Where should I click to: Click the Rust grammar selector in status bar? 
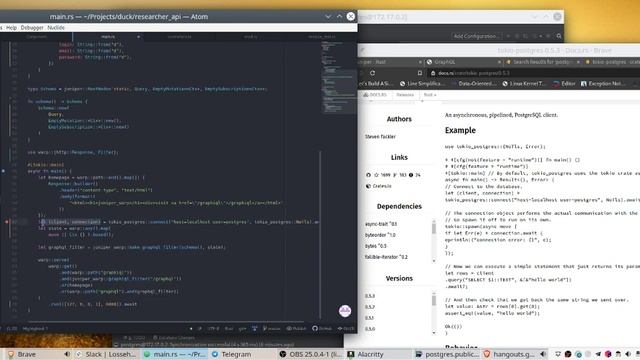click(x=229, y=328)
